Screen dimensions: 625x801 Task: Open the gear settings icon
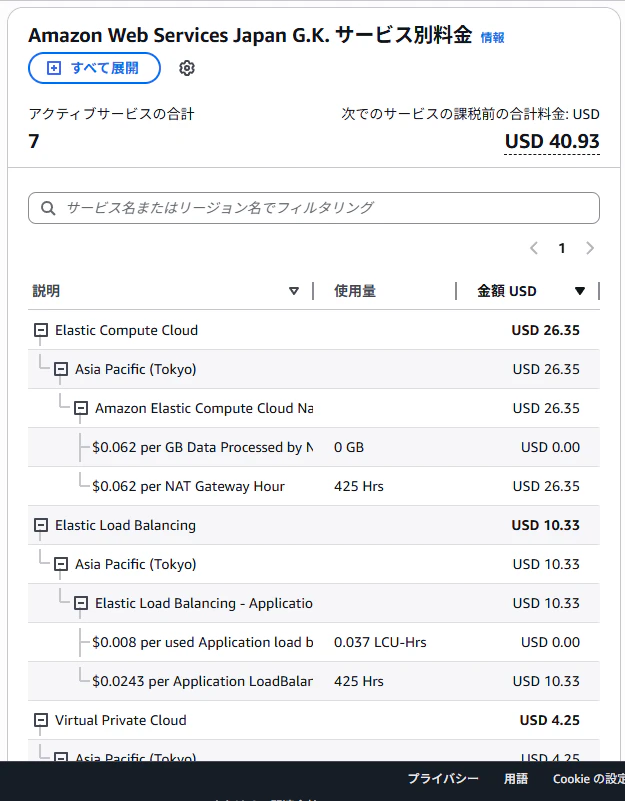[187, 68]
